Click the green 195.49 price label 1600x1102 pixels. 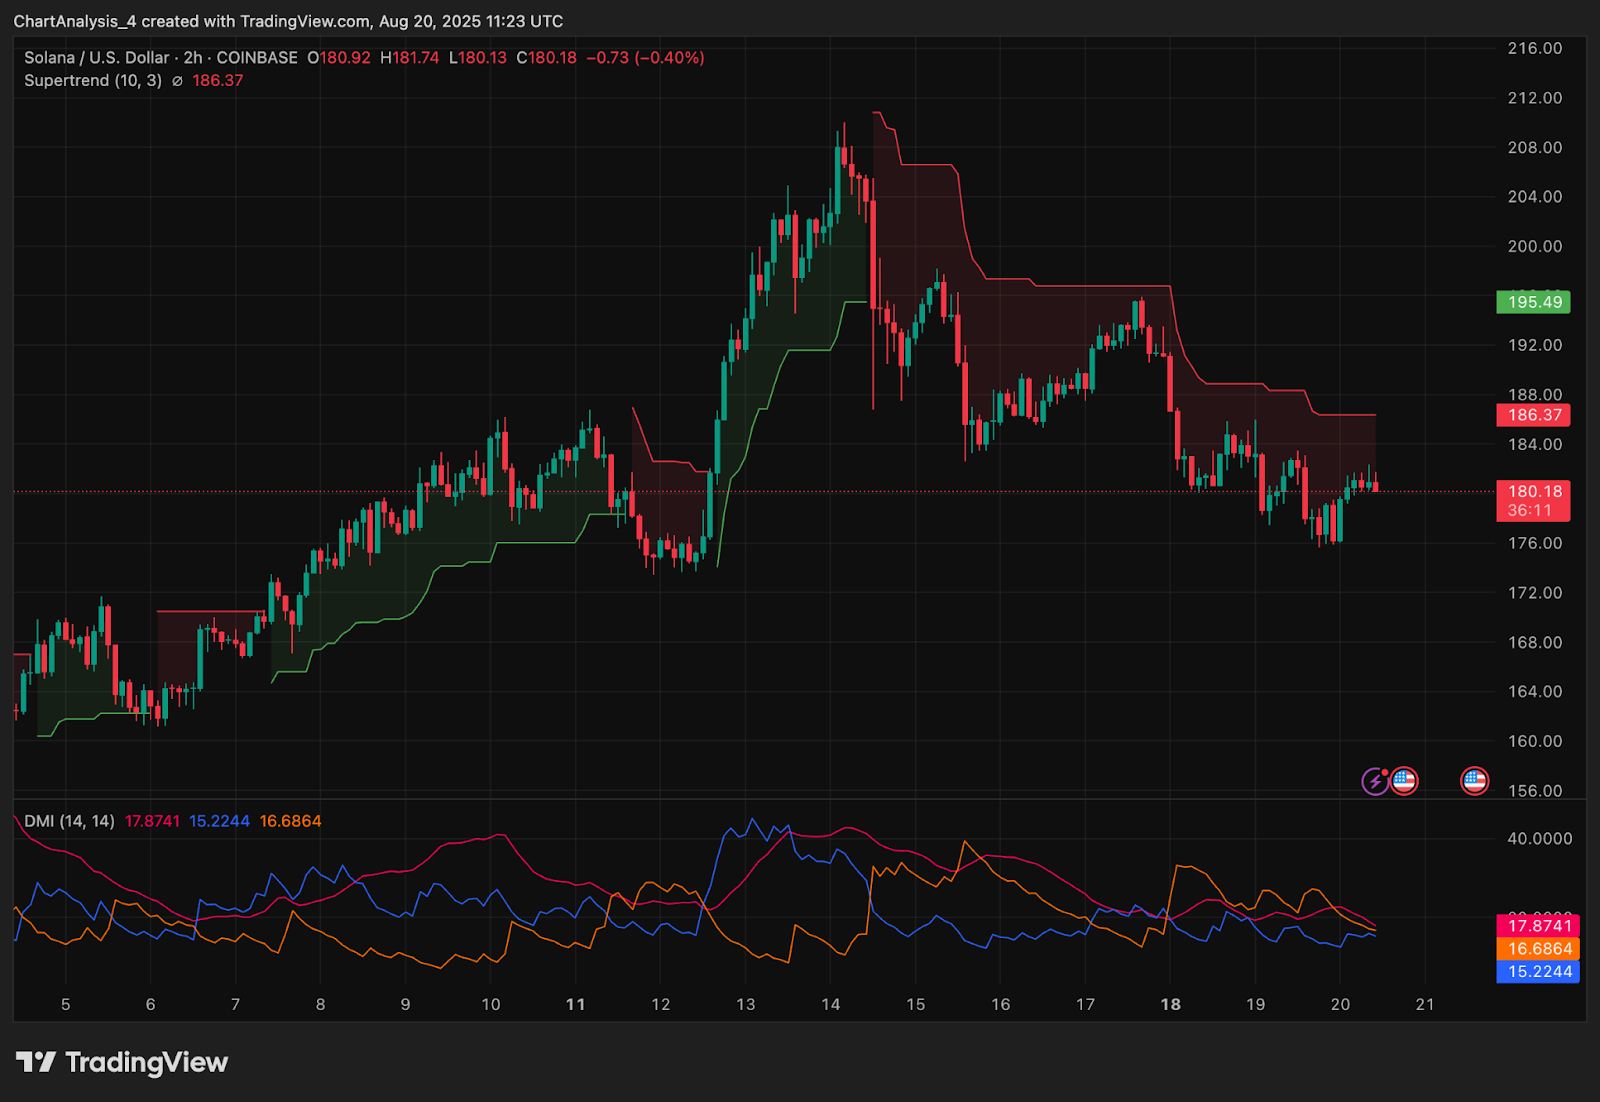(1533, 302)
